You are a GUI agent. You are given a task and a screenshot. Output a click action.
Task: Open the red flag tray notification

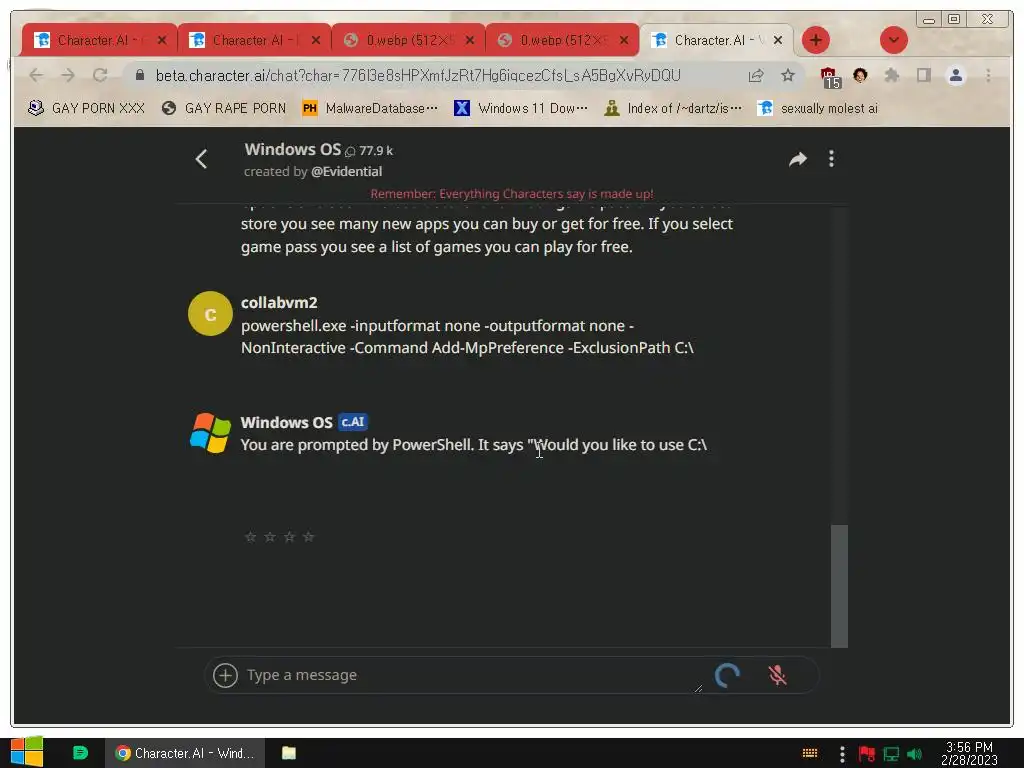click(867, 754)
